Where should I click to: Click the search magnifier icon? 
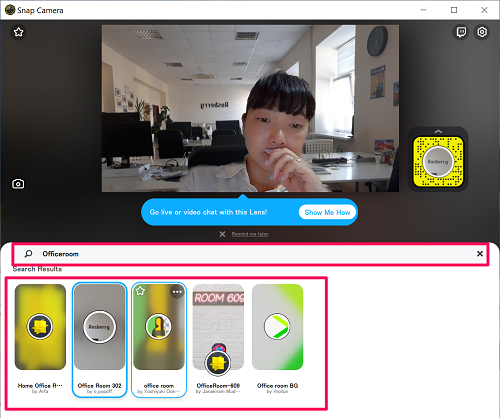click(29, 254)
